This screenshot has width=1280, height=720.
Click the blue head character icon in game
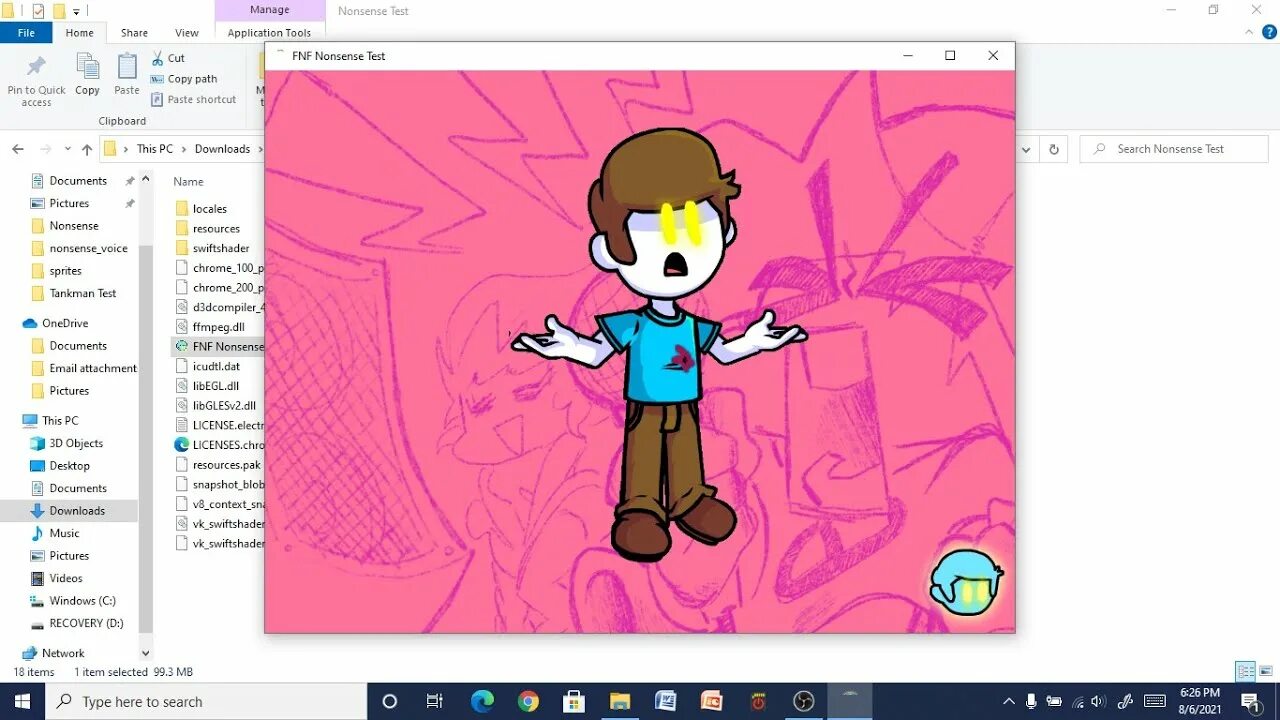click(x=966, y=582)
